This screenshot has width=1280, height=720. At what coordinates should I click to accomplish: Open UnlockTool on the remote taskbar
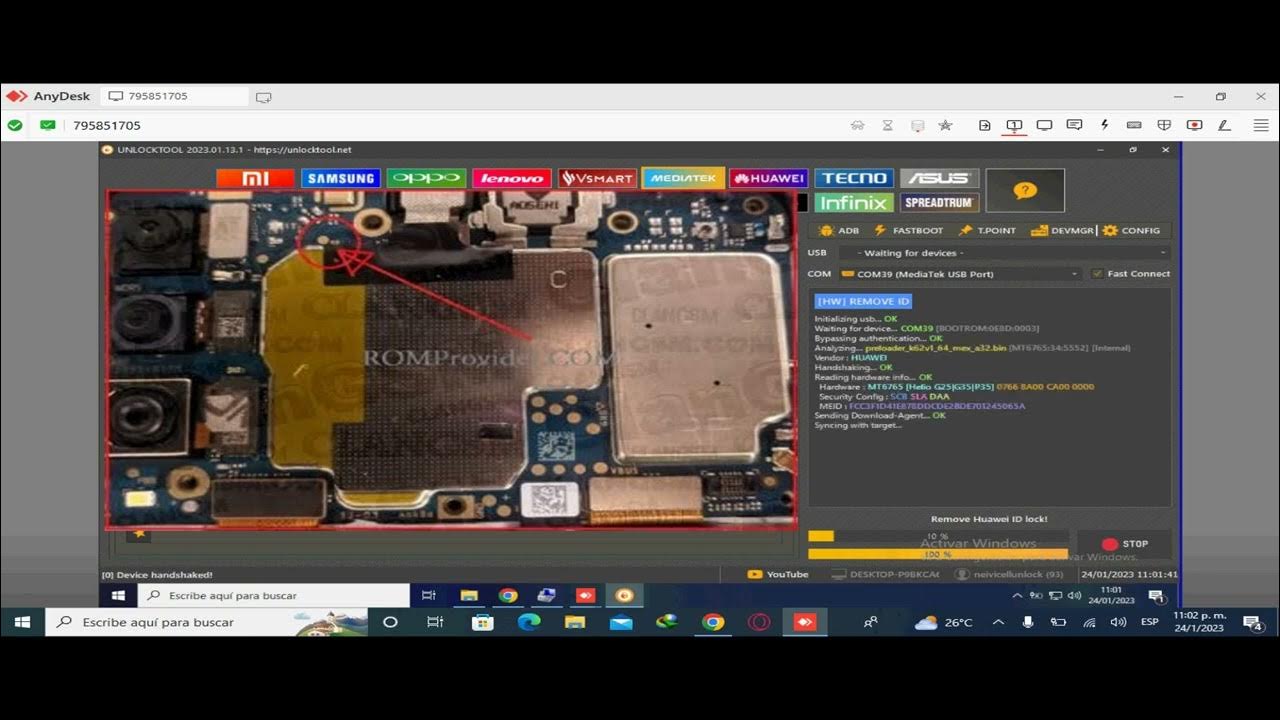625,595
